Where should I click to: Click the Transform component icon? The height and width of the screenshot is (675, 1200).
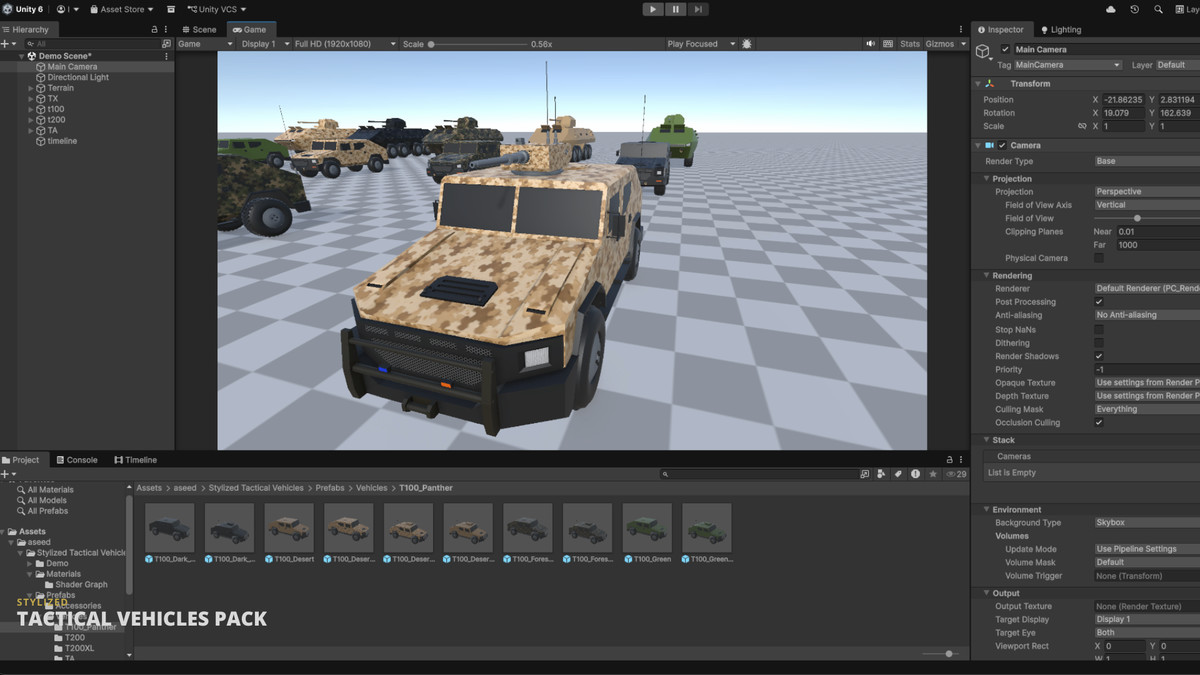(990, 84)
